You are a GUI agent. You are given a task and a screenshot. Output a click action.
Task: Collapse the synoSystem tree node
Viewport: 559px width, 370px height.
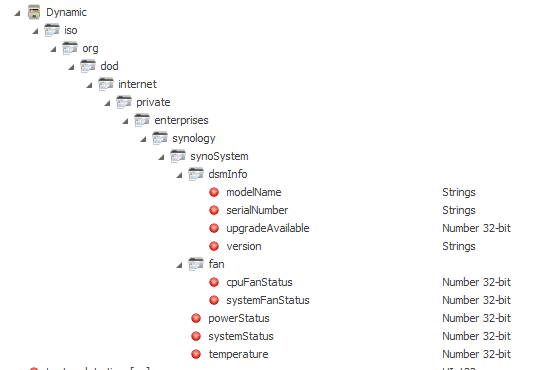161,158
